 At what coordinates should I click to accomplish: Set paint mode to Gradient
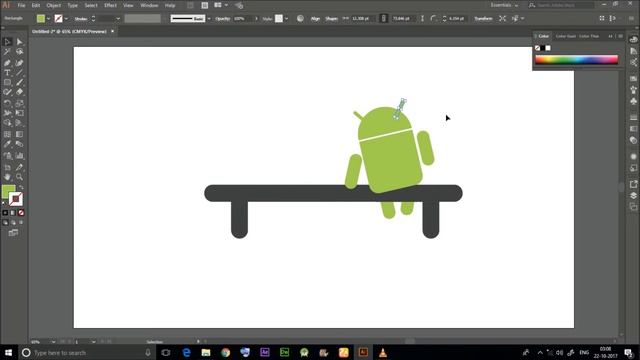point(13,213)
